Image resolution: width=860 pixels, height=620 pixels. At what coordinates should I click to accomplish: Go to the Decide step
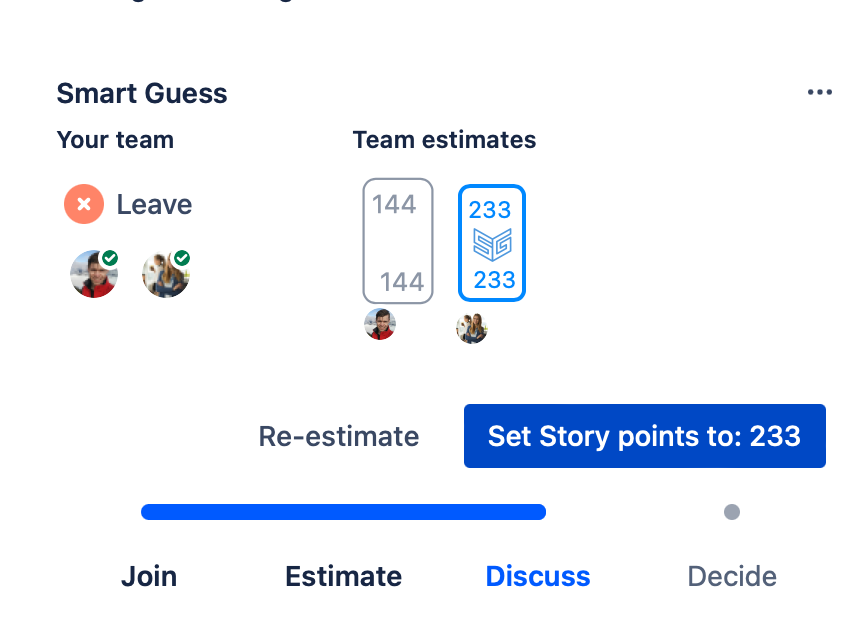[x=731, y=576]
